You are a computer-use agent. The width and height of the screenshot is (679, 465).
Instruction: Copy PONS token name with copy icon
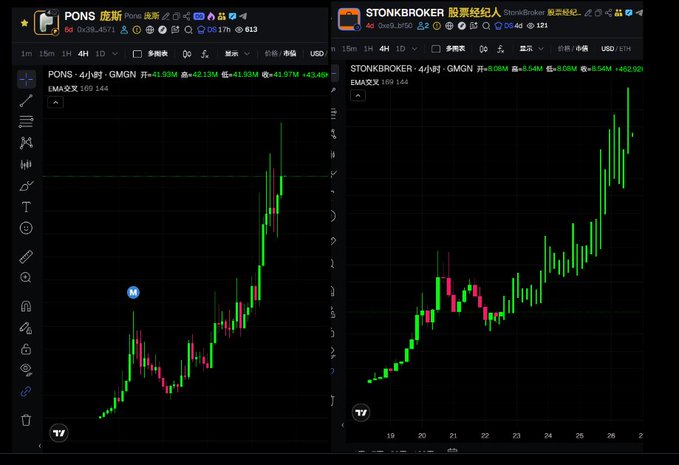tap(176, 16)
